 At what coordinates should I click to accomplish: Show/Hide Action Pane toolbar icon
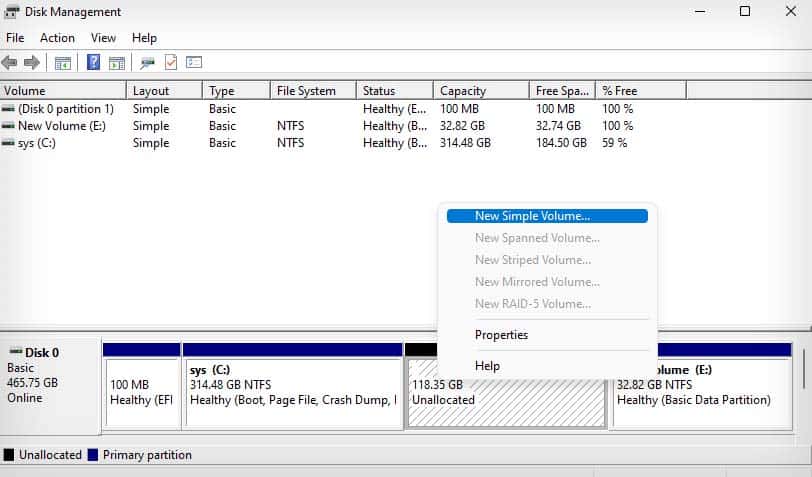(117, 63)
